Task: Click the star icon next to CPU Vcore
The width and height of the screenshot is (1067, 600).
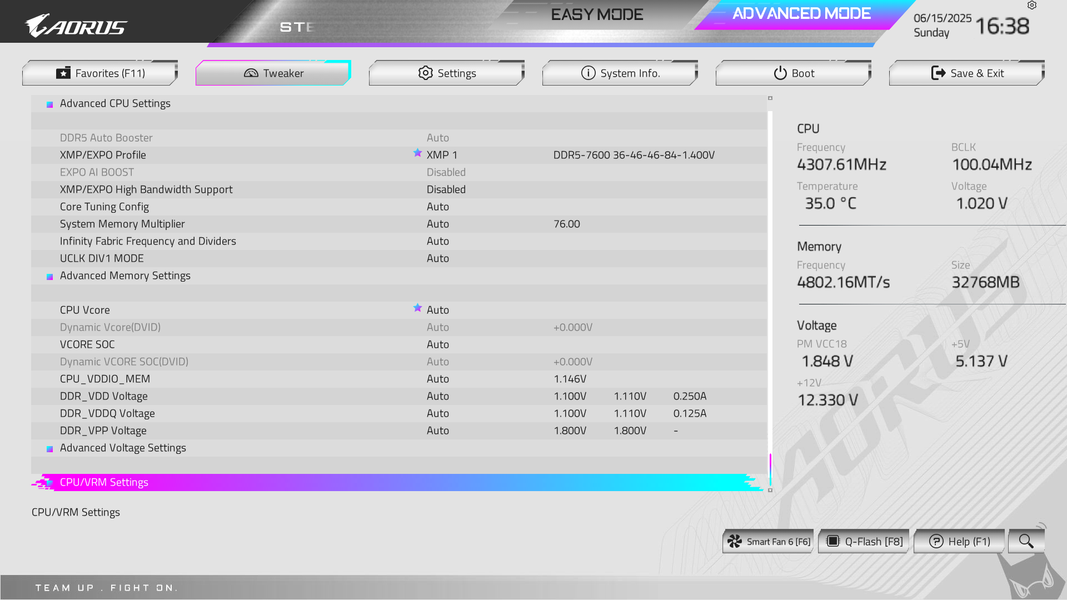Action: [x=417, y=309]
